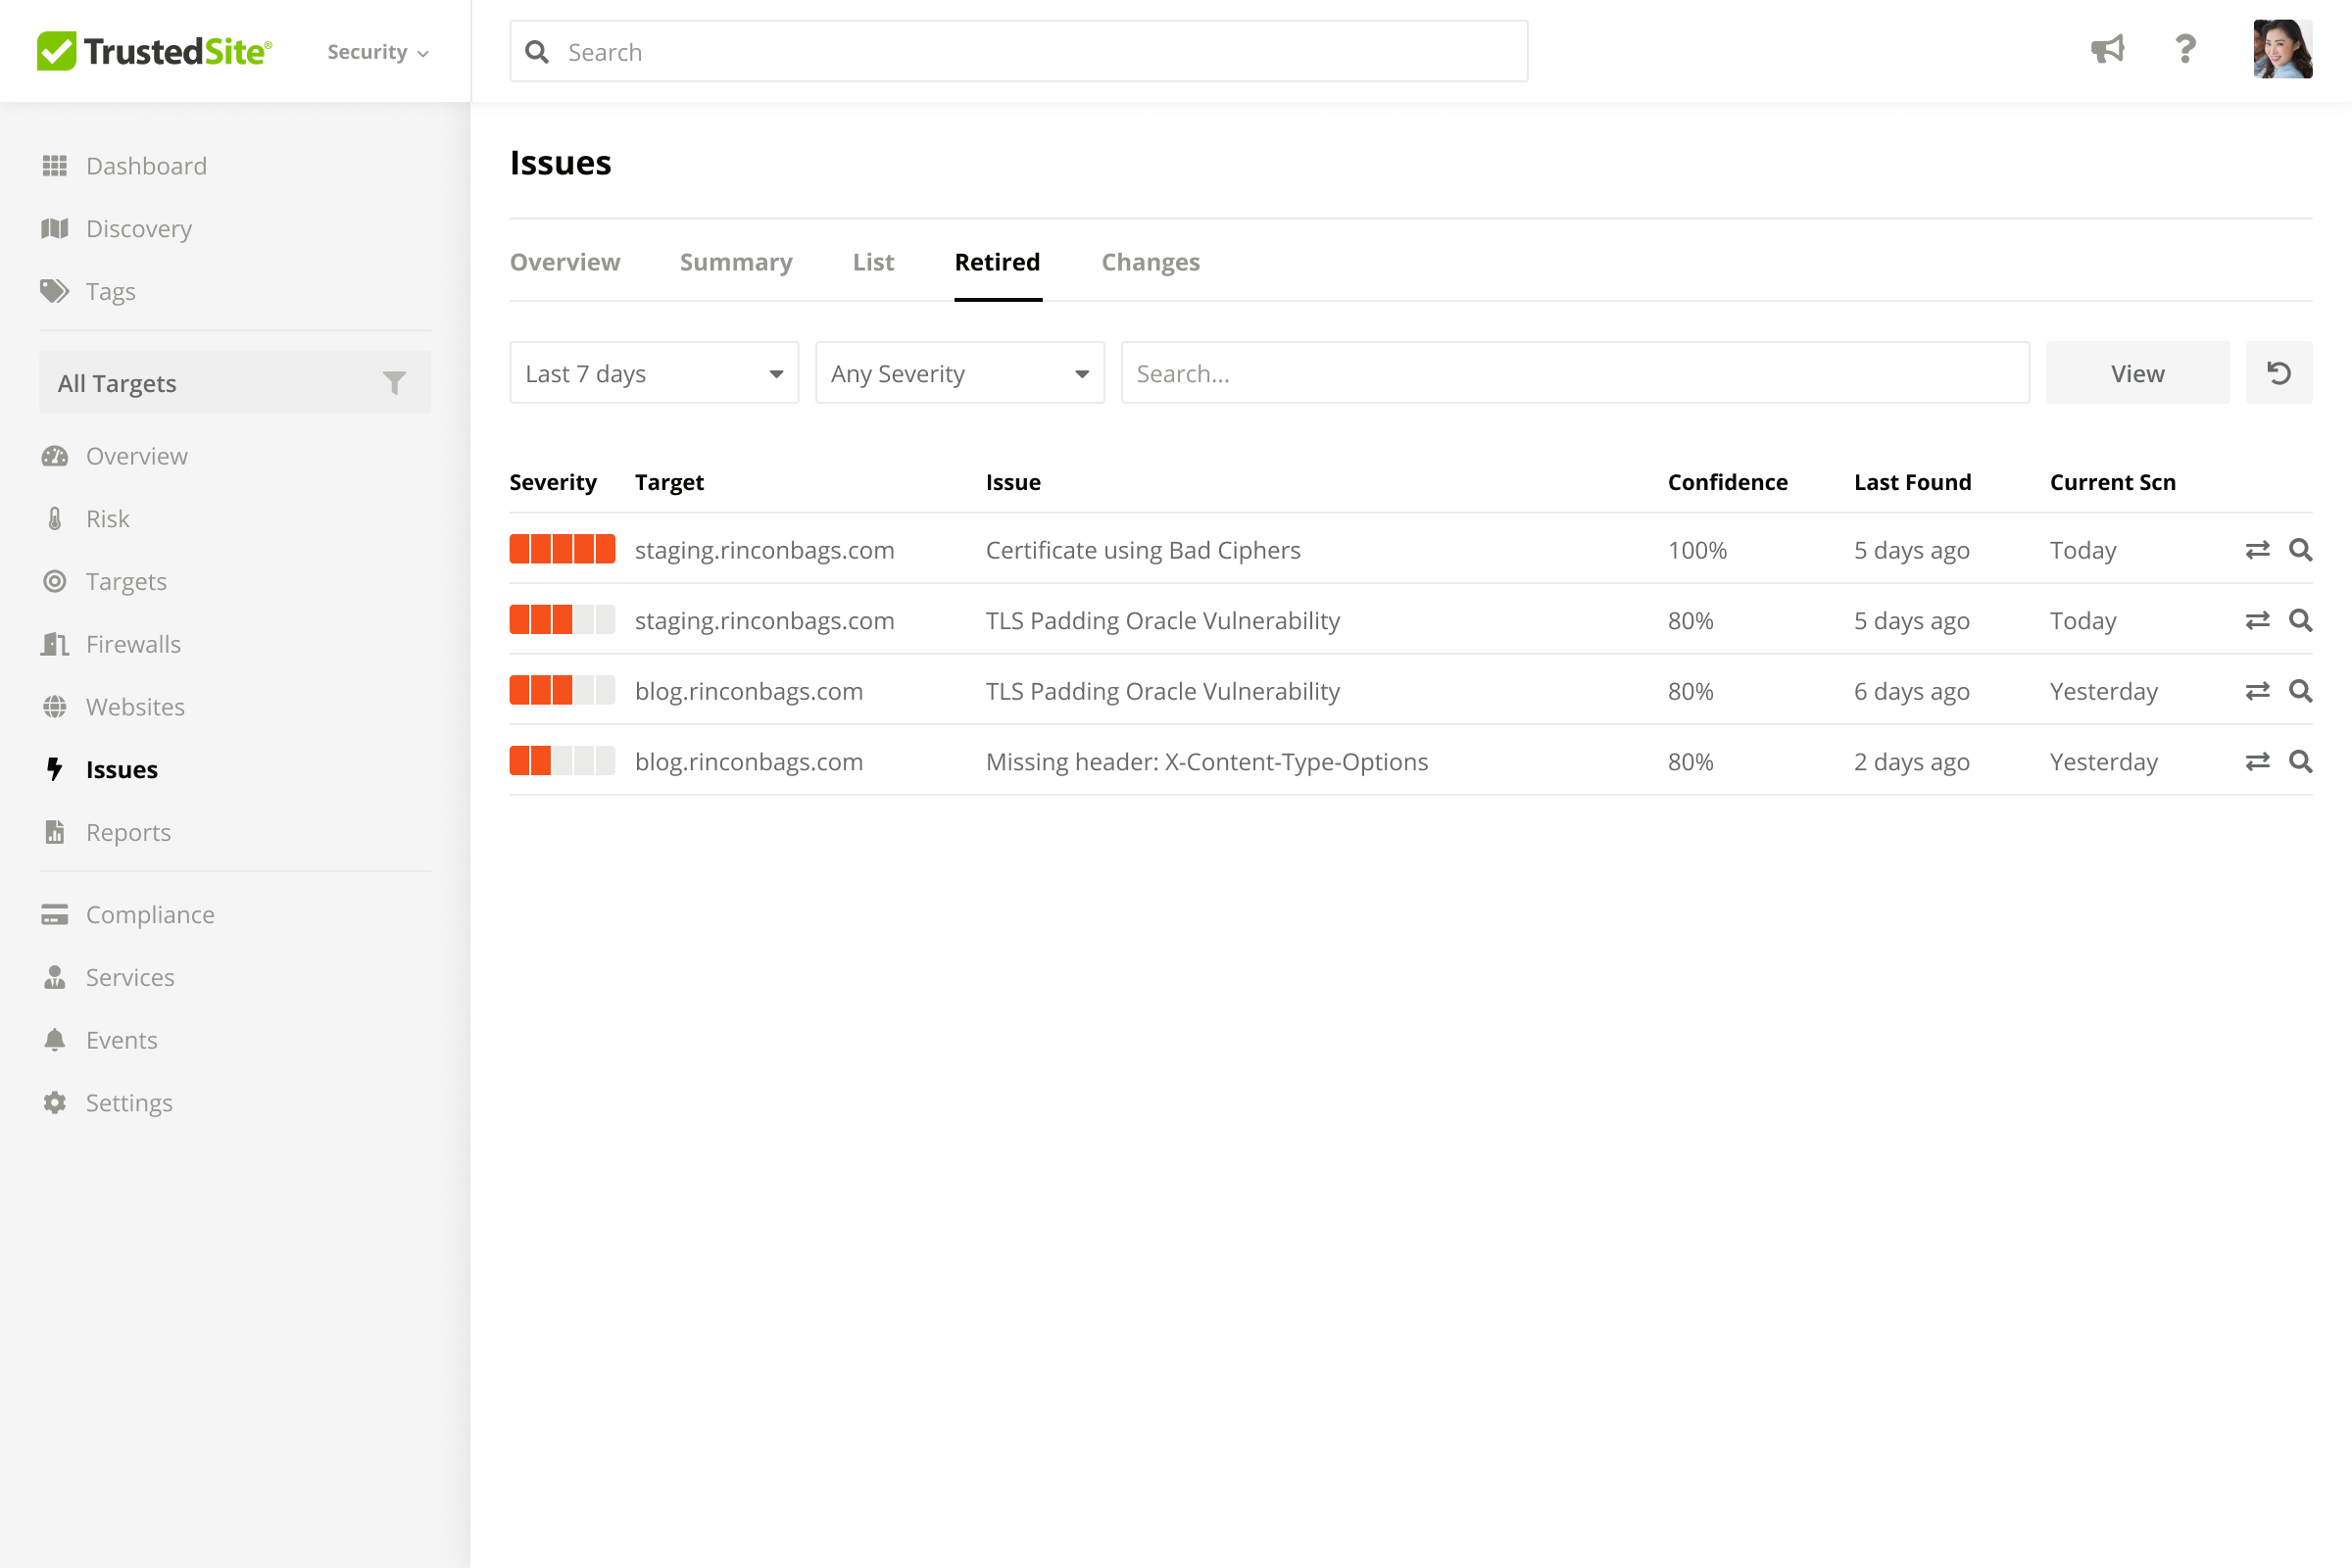Open the help question mark icon
The image size is (2352, 1568).
2186,49
